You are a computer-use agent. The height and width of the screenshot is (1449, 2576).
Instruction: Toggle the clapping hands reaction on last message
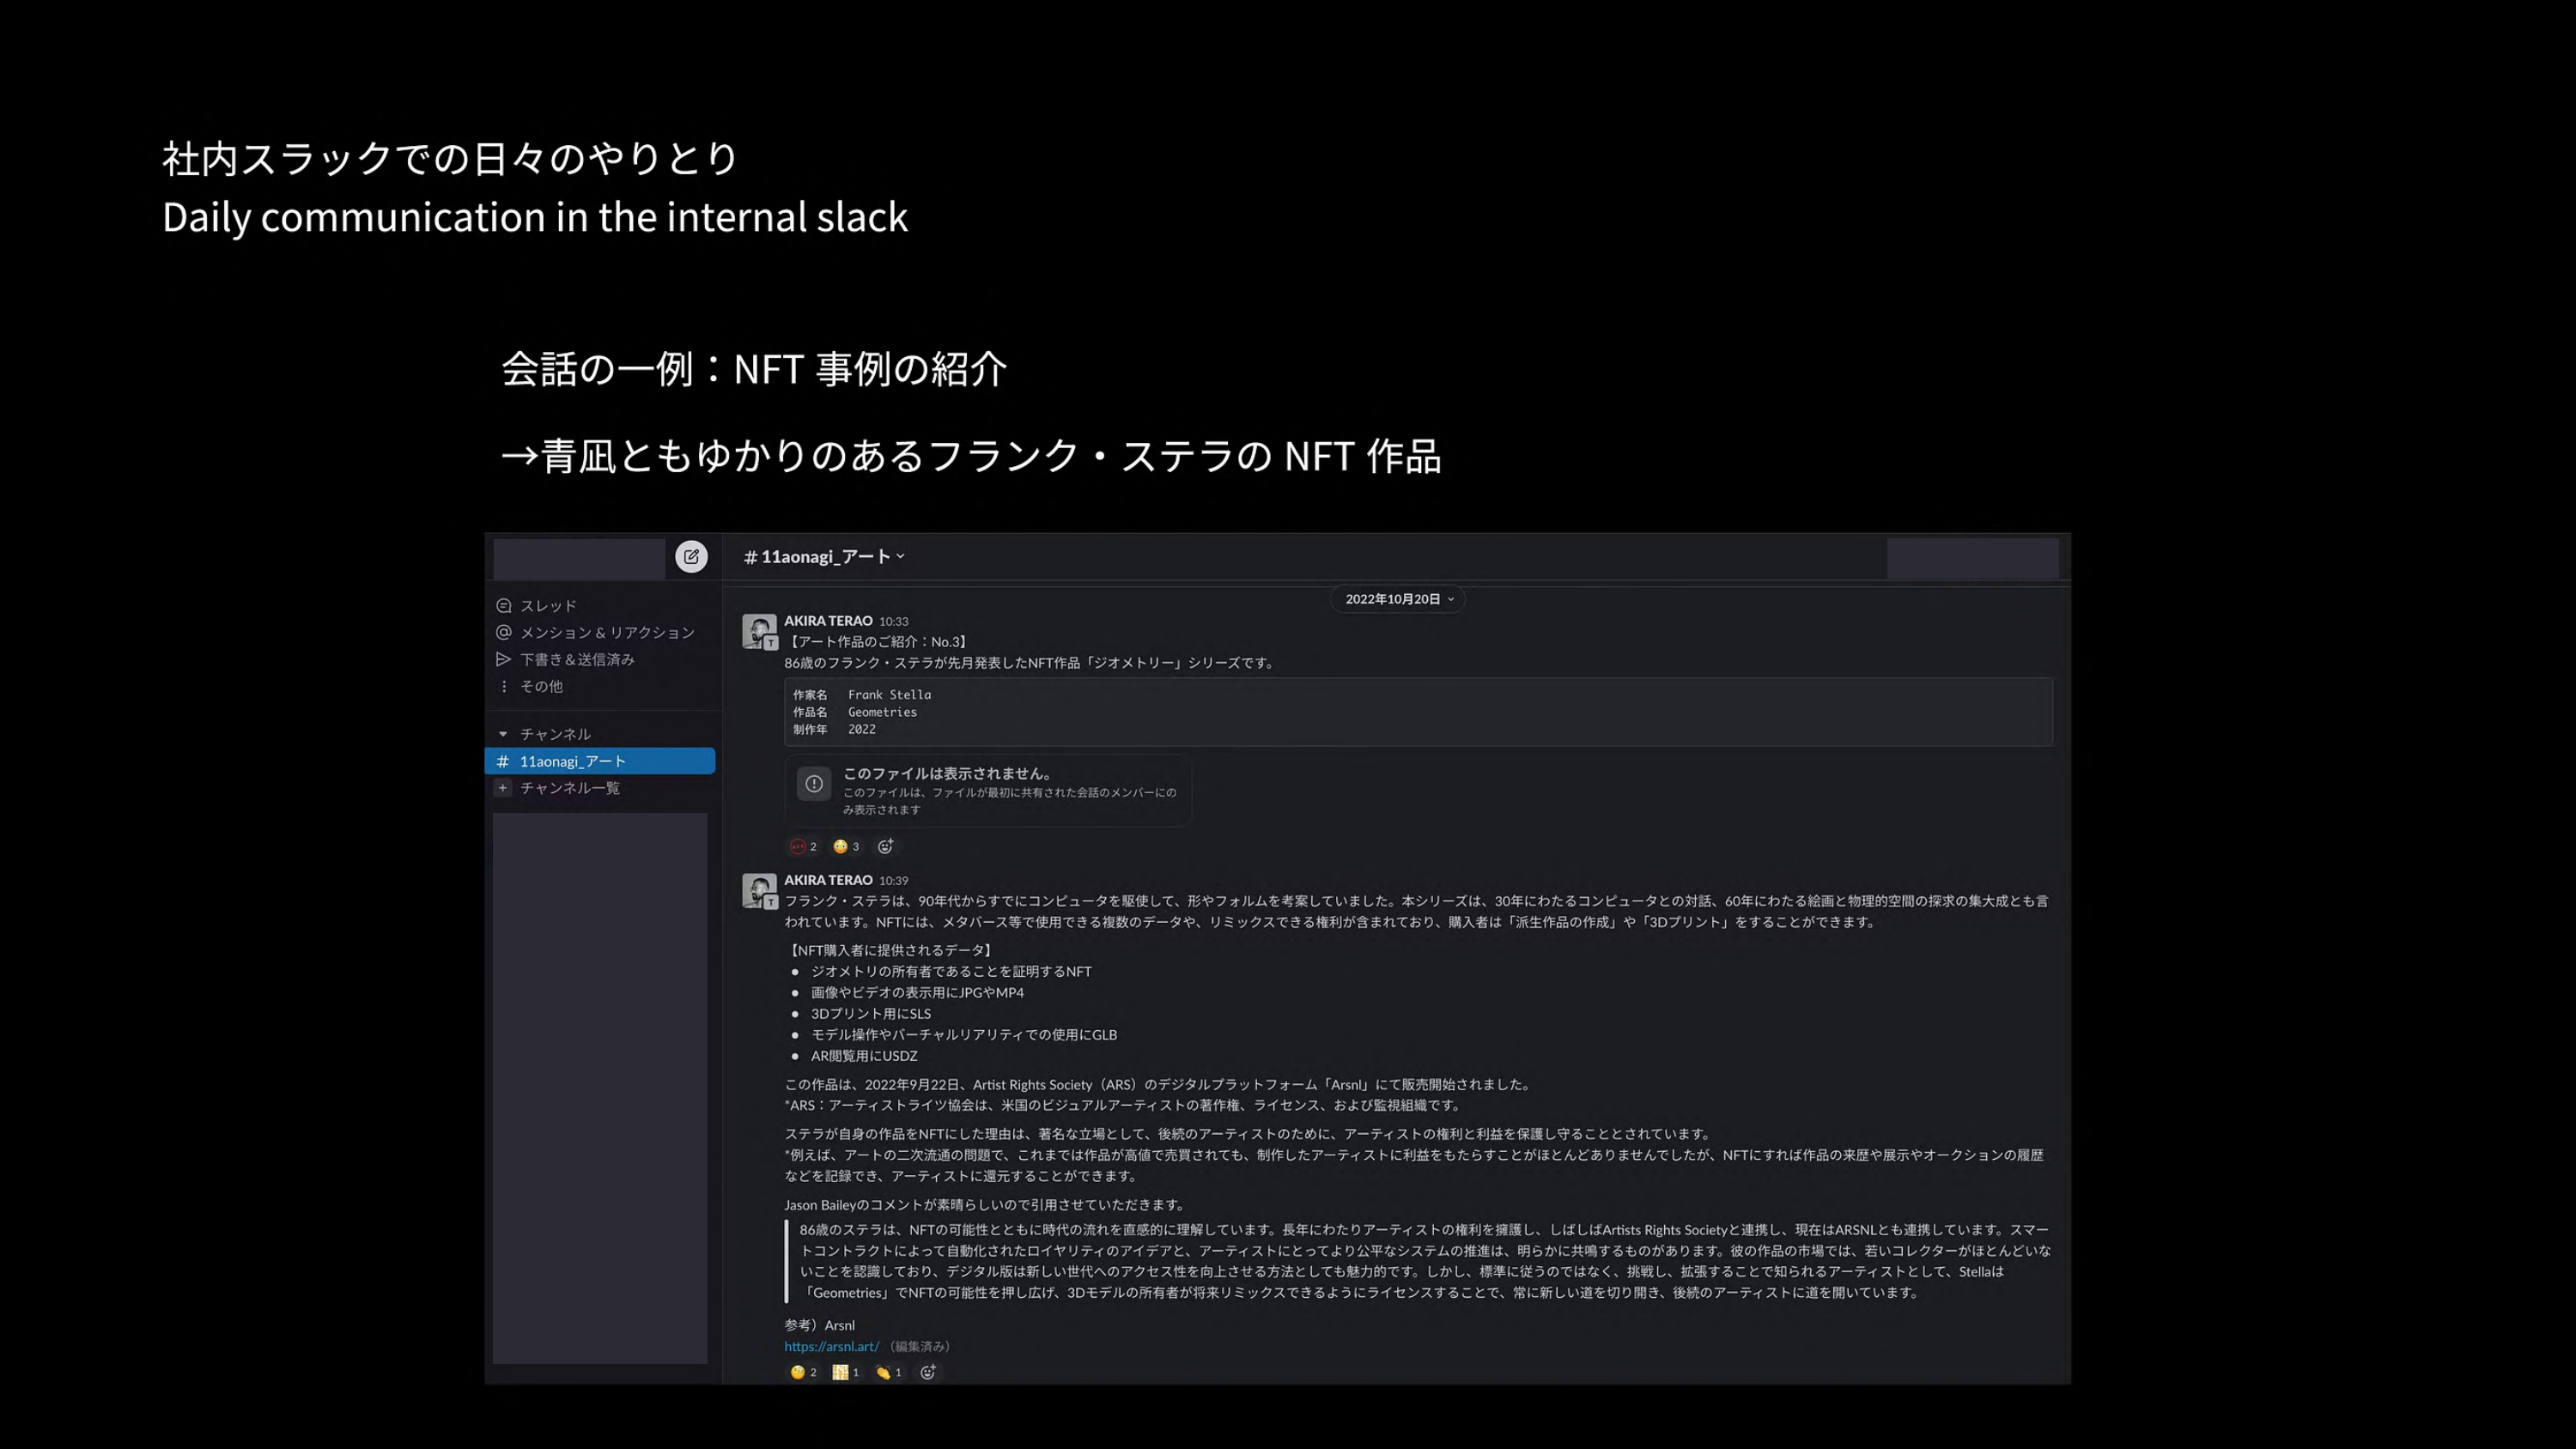tap(888, 1372)
